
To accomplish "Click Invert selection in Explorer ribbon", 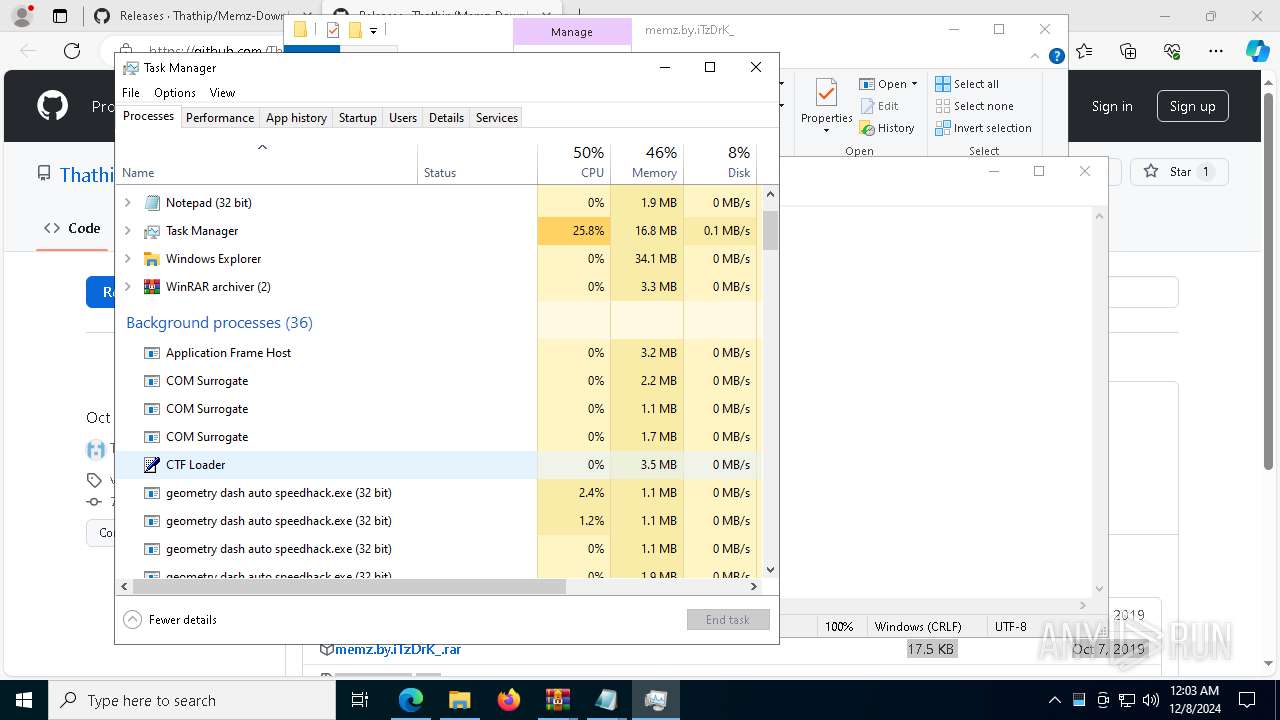I will (x=983, y=128).
